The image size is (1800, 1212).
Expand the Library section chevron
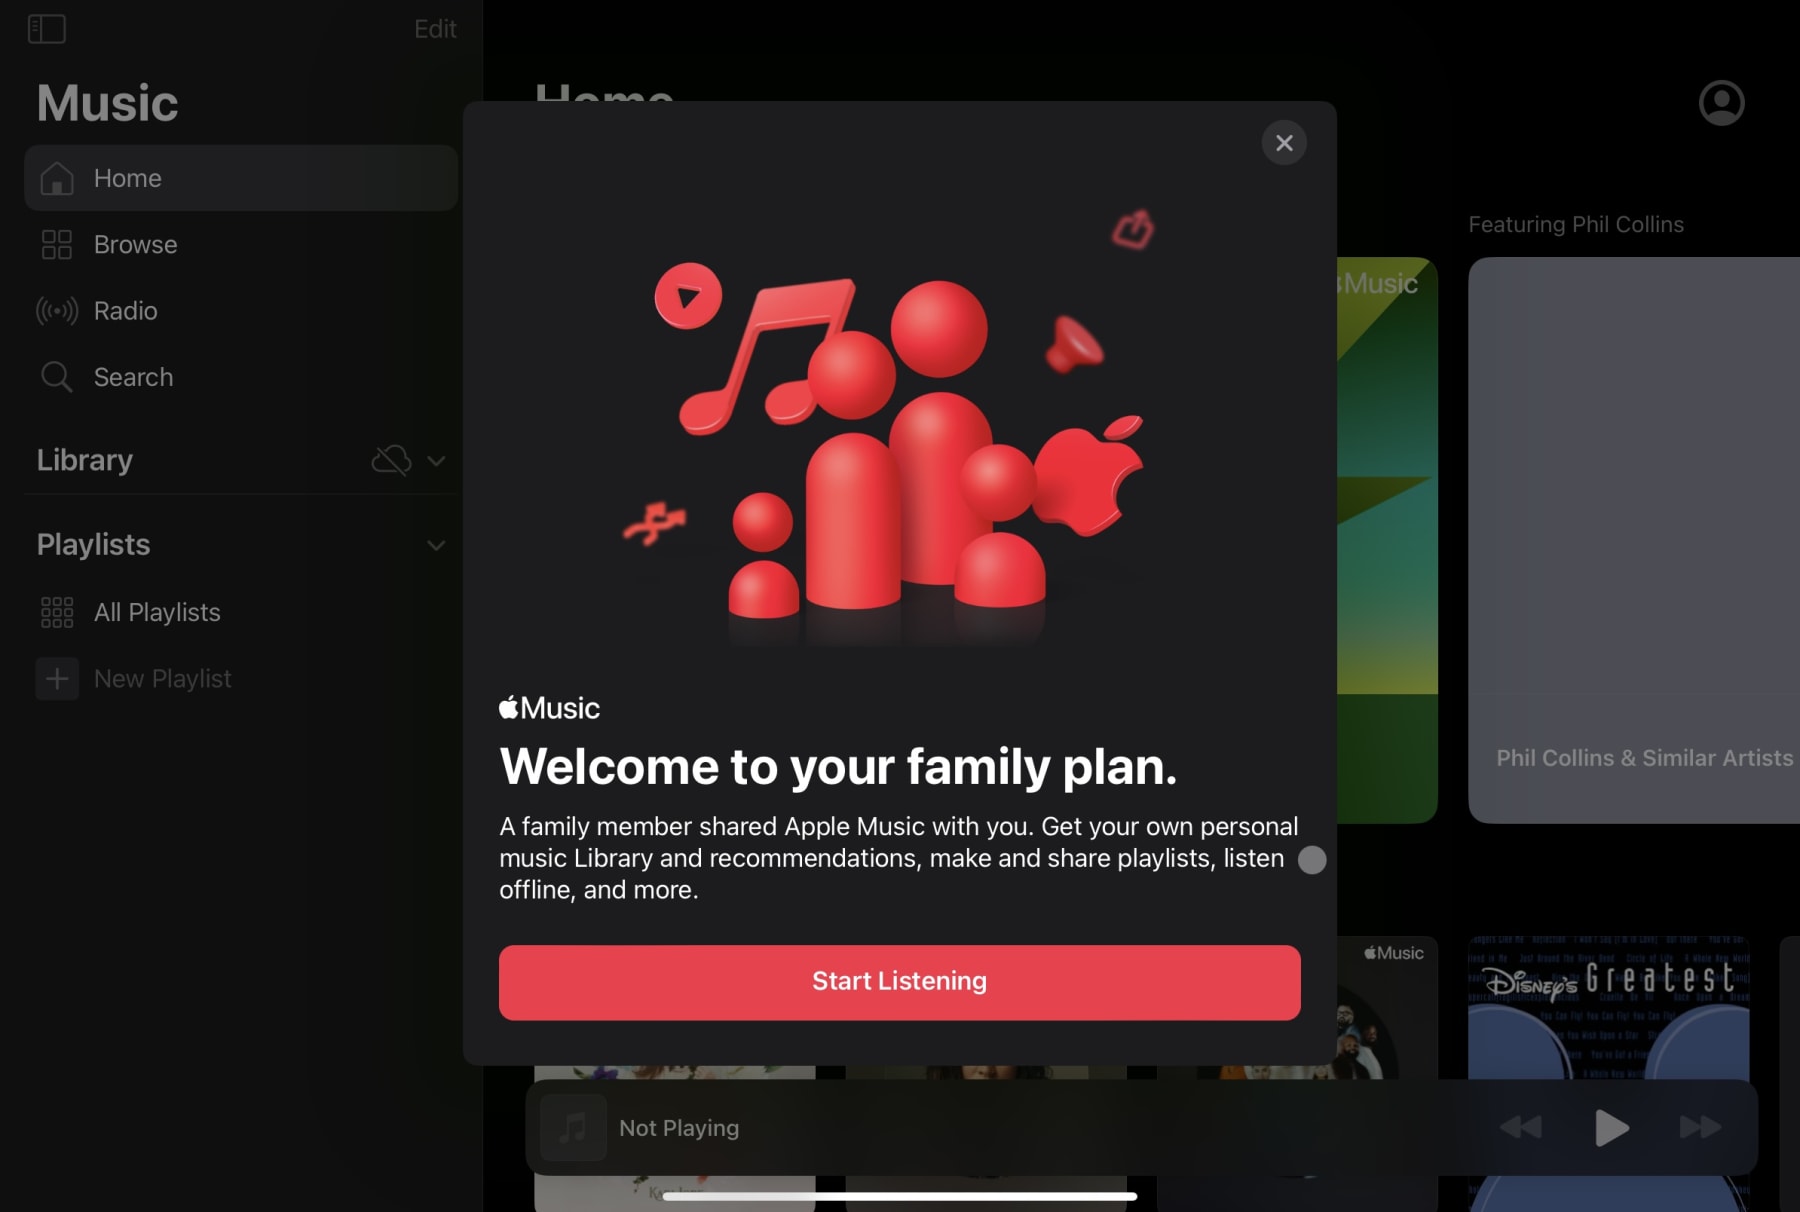436,461
